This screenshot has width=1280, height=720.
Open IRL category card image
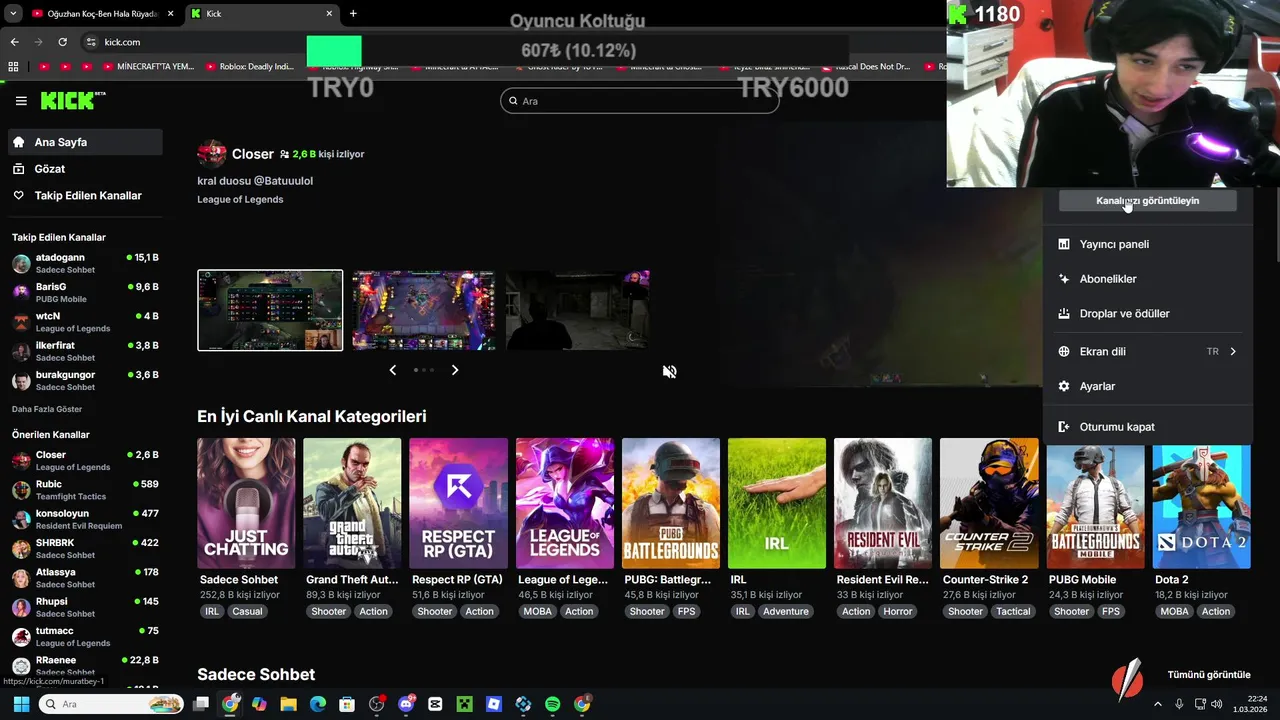[777, 503]
